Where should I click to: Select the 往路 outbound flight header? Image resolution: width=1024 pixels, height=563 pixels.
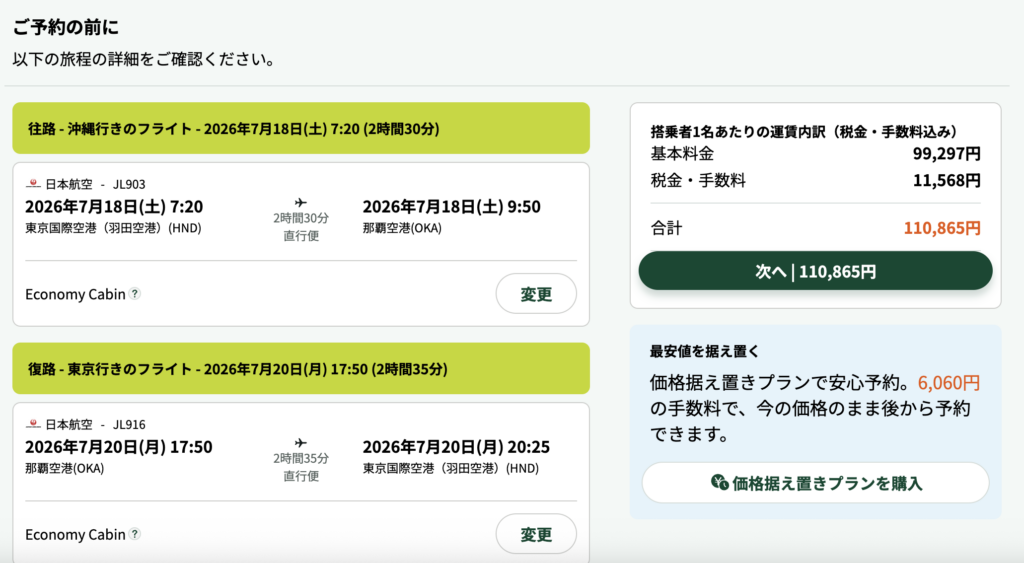tap(301, 129)
